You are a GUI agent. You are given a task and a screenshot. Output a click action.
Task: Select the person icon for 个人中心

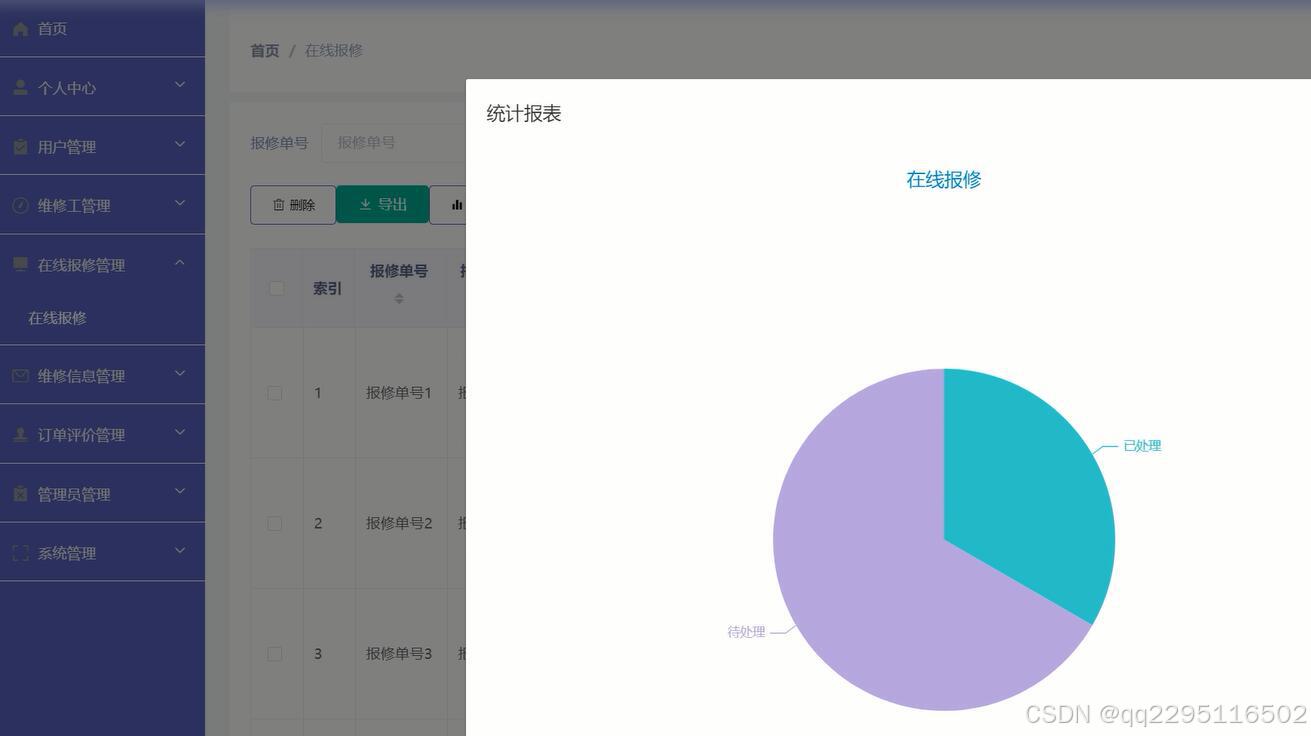(19, 87)
